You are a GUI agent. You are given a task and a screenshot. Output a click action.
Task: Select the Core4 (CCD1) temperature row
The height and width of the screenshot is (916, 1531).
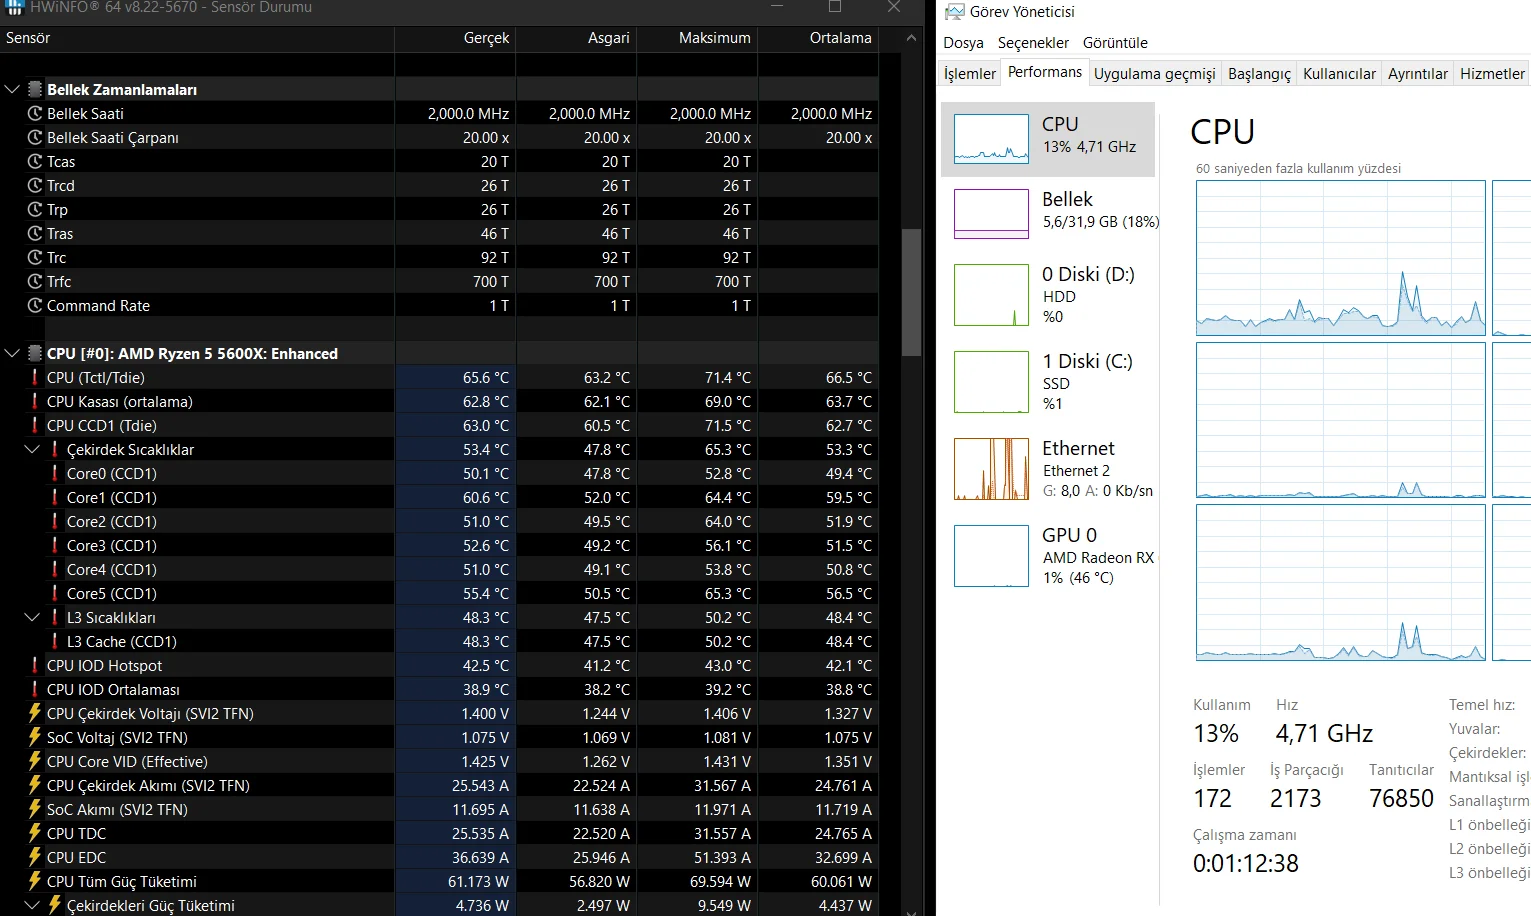(x=439, y=570)
